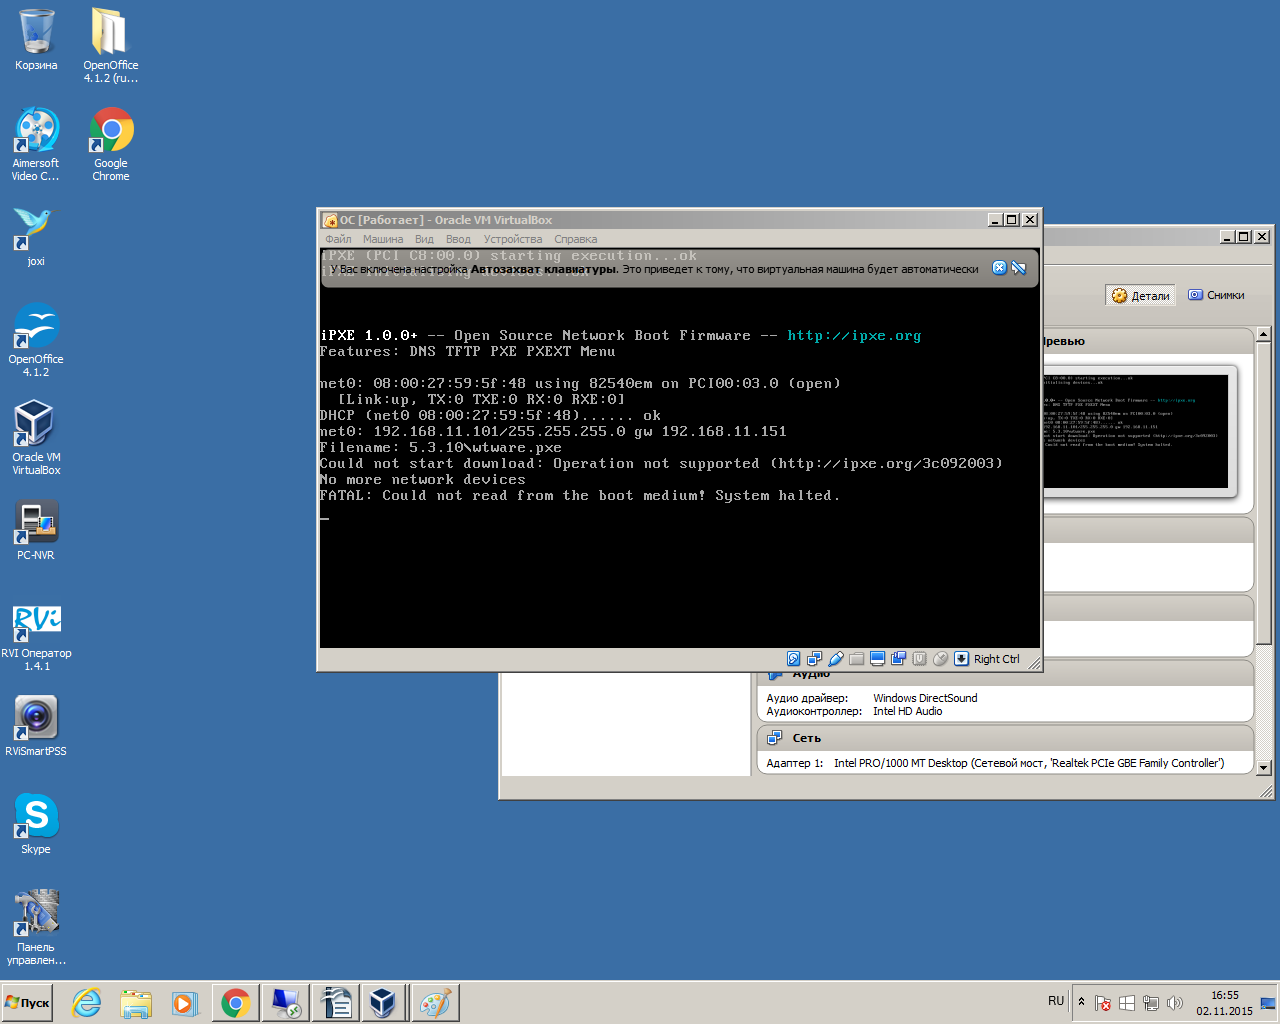
Task: Open the Машина menu
Action: [382, 239]
